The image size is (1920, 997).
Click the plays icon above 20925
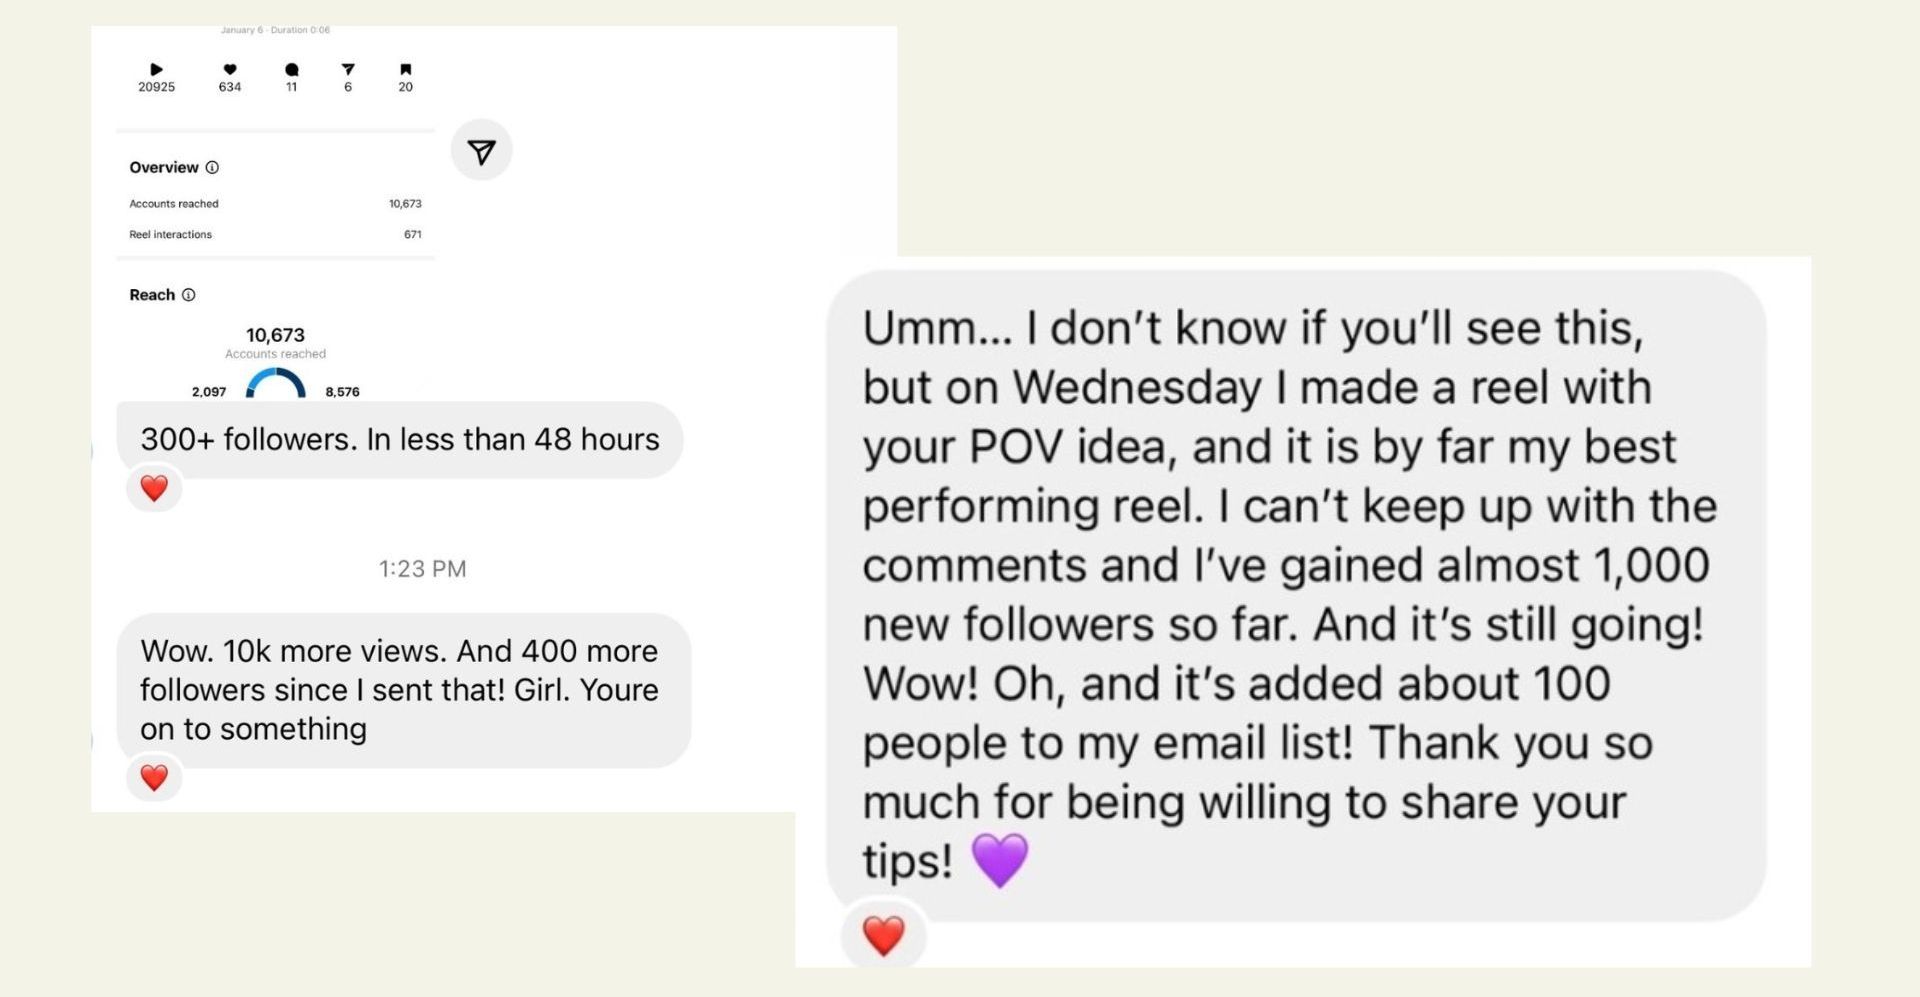click(156, 69)
